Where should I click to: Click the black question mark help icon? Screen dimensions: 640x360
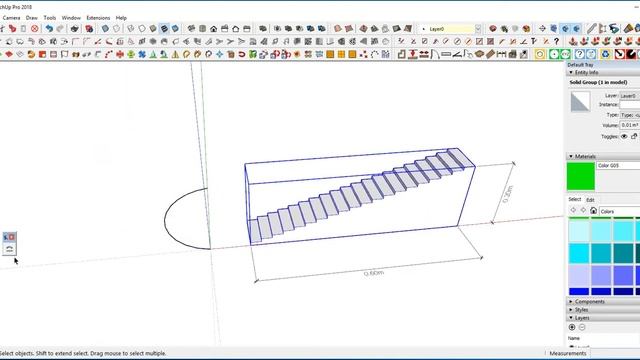coord(556,41)
